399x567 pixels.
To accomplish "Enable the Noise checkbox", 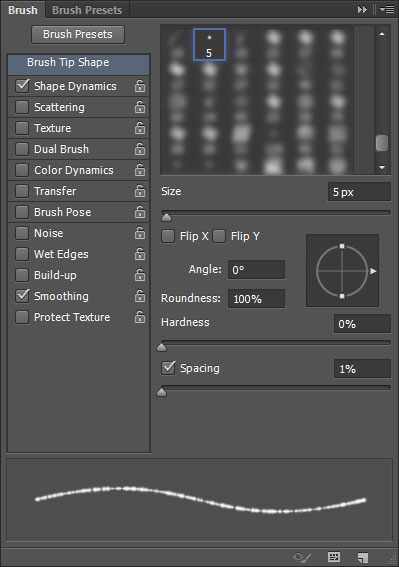I will click(22, 233).
